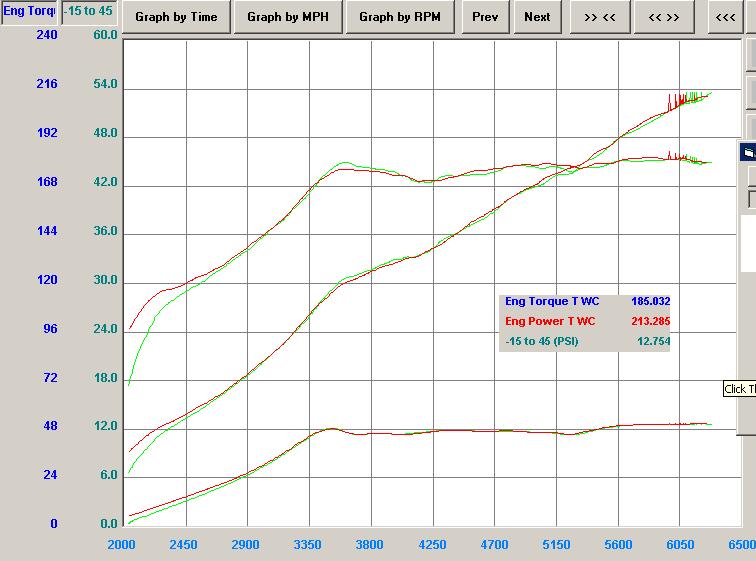The width and height of the screenshot is (756, 561).
Task: Click the 4700 RPM axis label
Action: (x=494, y=545)
